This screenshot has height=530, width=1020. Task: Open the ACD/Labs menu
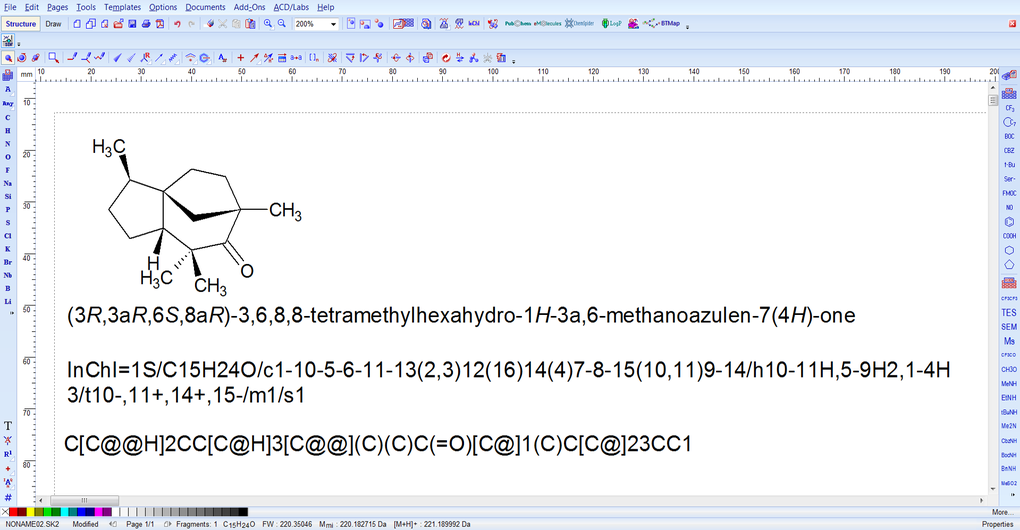pos(291,7)
